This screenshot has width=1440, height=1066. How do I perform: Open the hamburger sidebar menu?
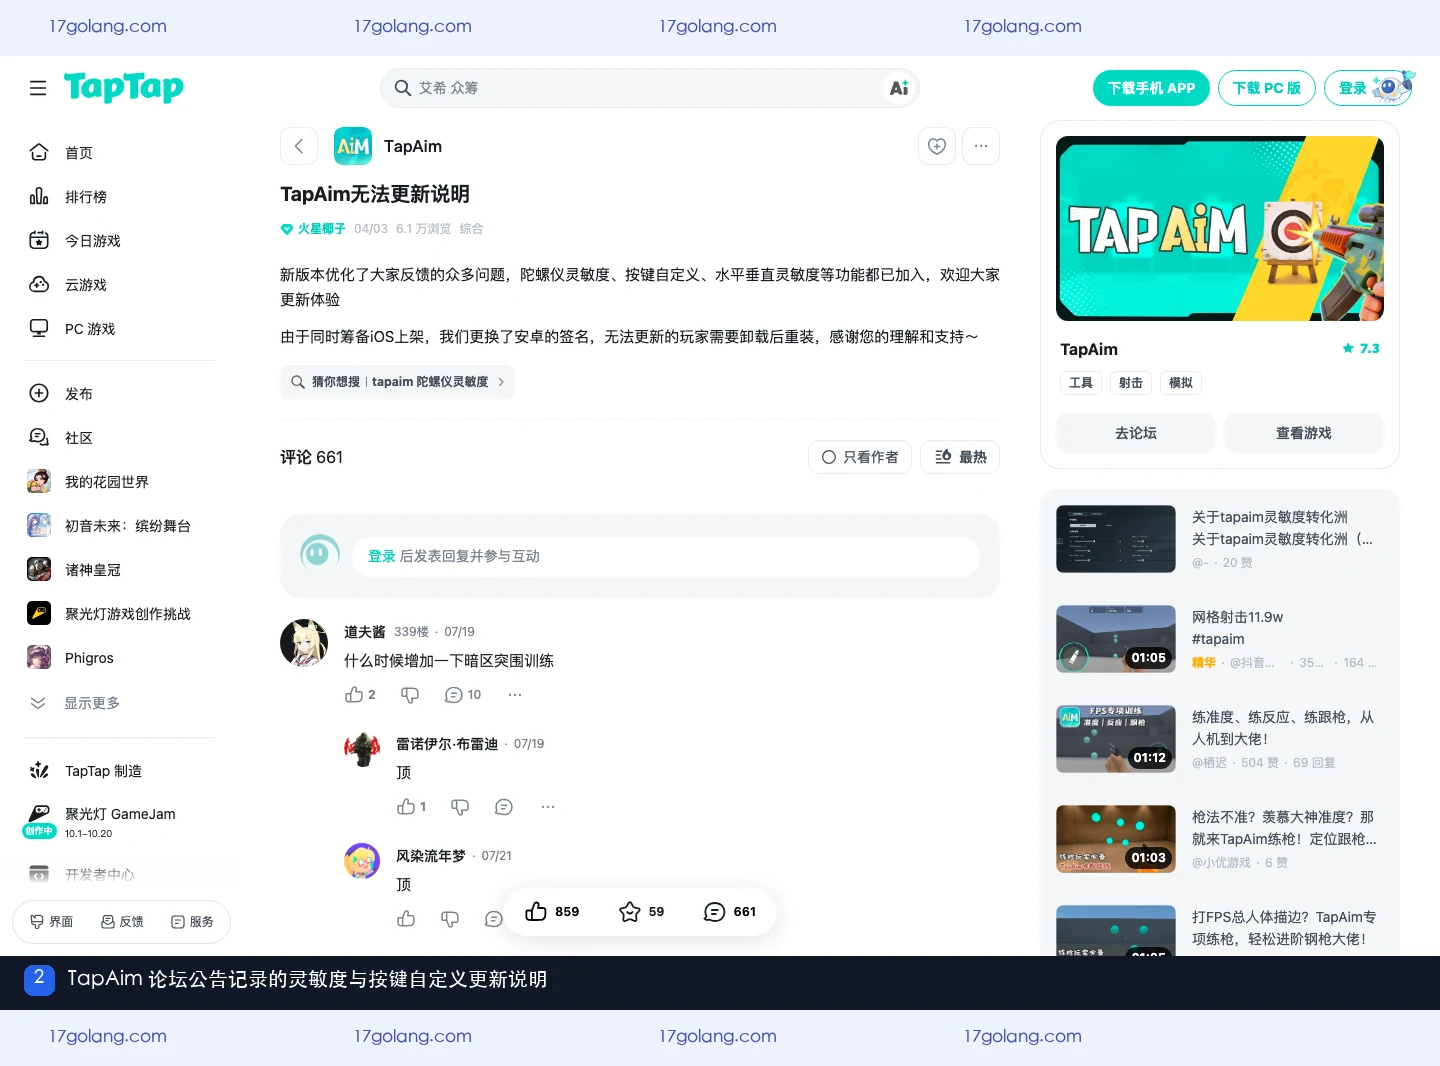[x=38, y=88]
